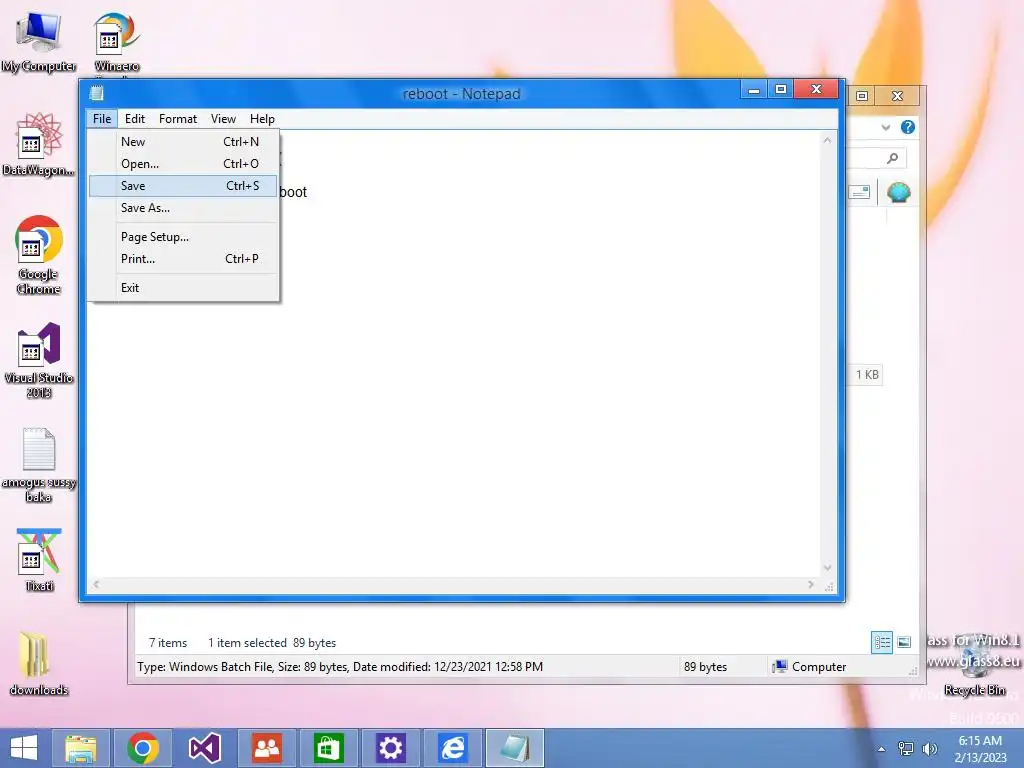
Task: Close the reboot Notepad window
Action: click(x=816, y=89)
